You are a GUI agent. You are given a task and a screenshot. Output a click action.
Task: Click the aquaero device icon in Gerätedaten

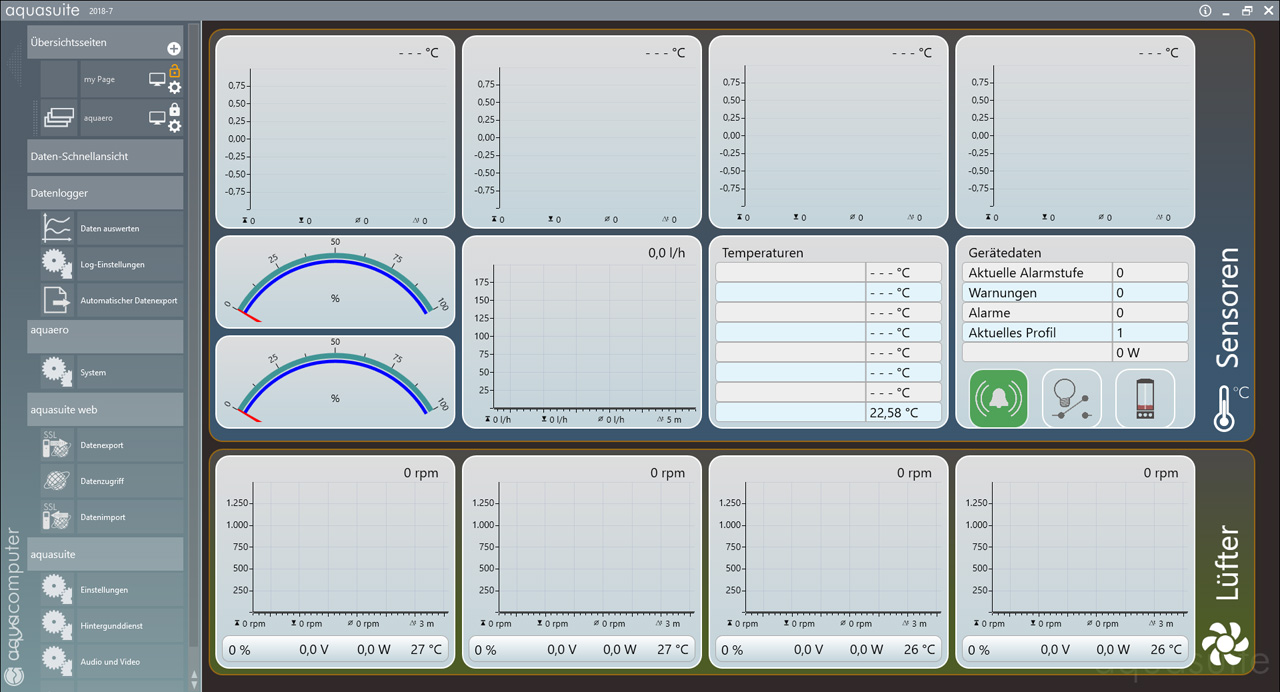(1145, 399)
